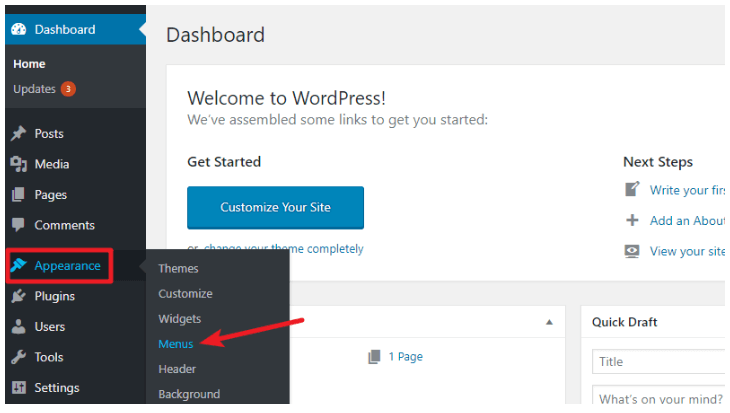
Task: Click change your theme completely link
Action: pyautogui.click(x=284, y=249)
